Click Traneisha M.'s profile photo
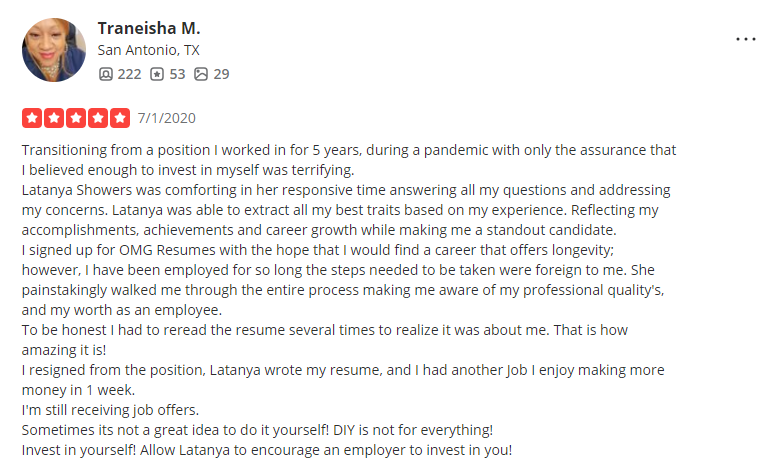 tap(54, 50)
